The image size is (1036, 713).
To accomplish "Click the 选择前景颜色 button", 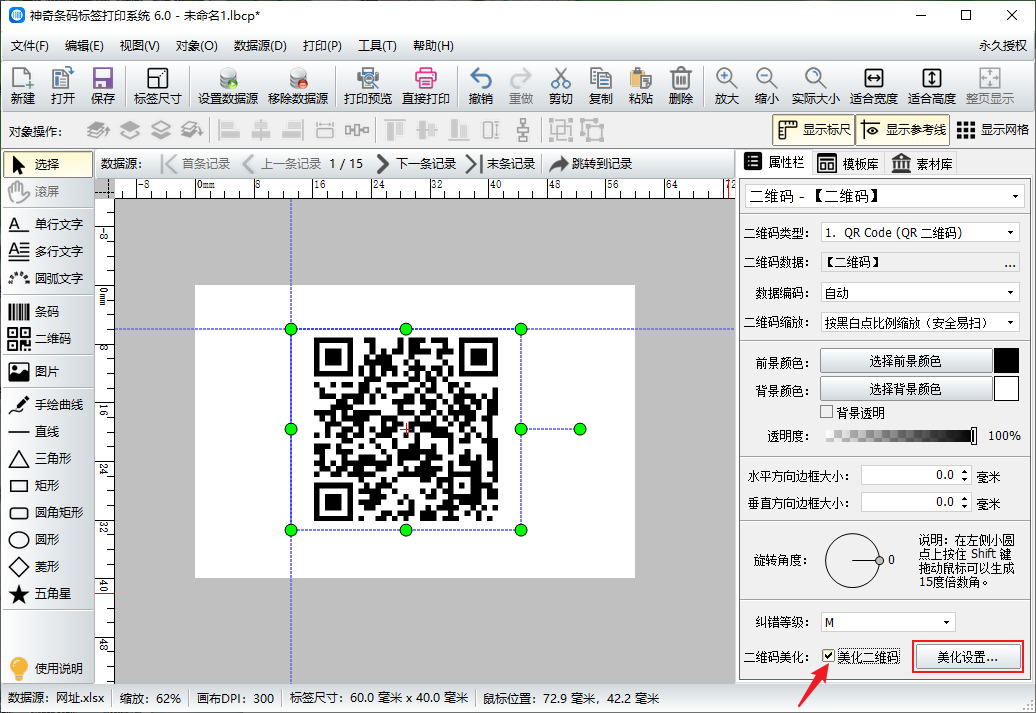I will tap(906, 361).
